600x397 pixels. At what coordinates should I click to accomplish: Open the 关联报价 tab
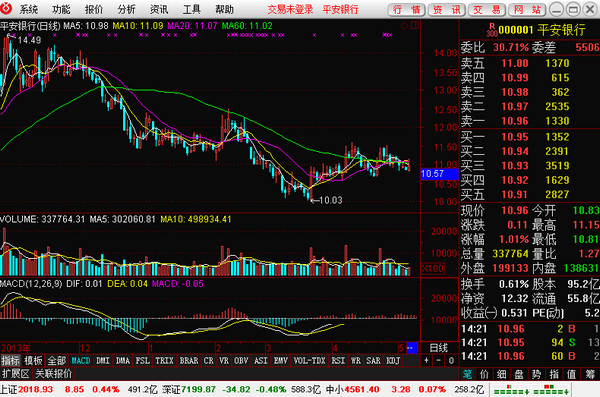(x=54, y=374)
